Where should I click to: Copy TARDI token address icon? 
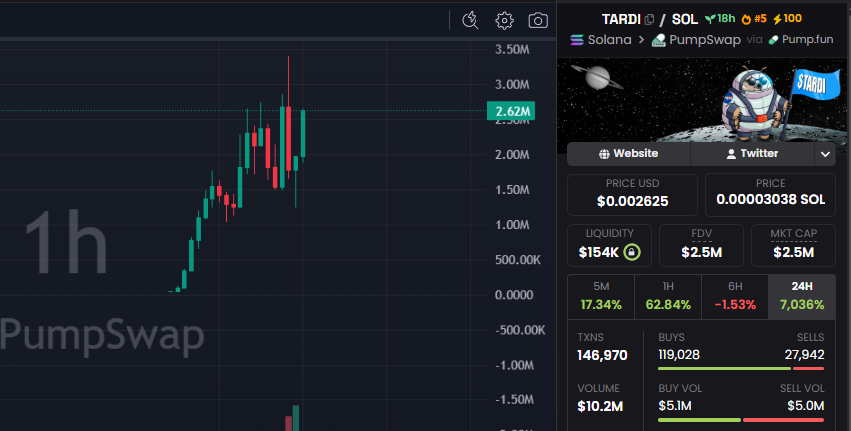pos(649,20)
